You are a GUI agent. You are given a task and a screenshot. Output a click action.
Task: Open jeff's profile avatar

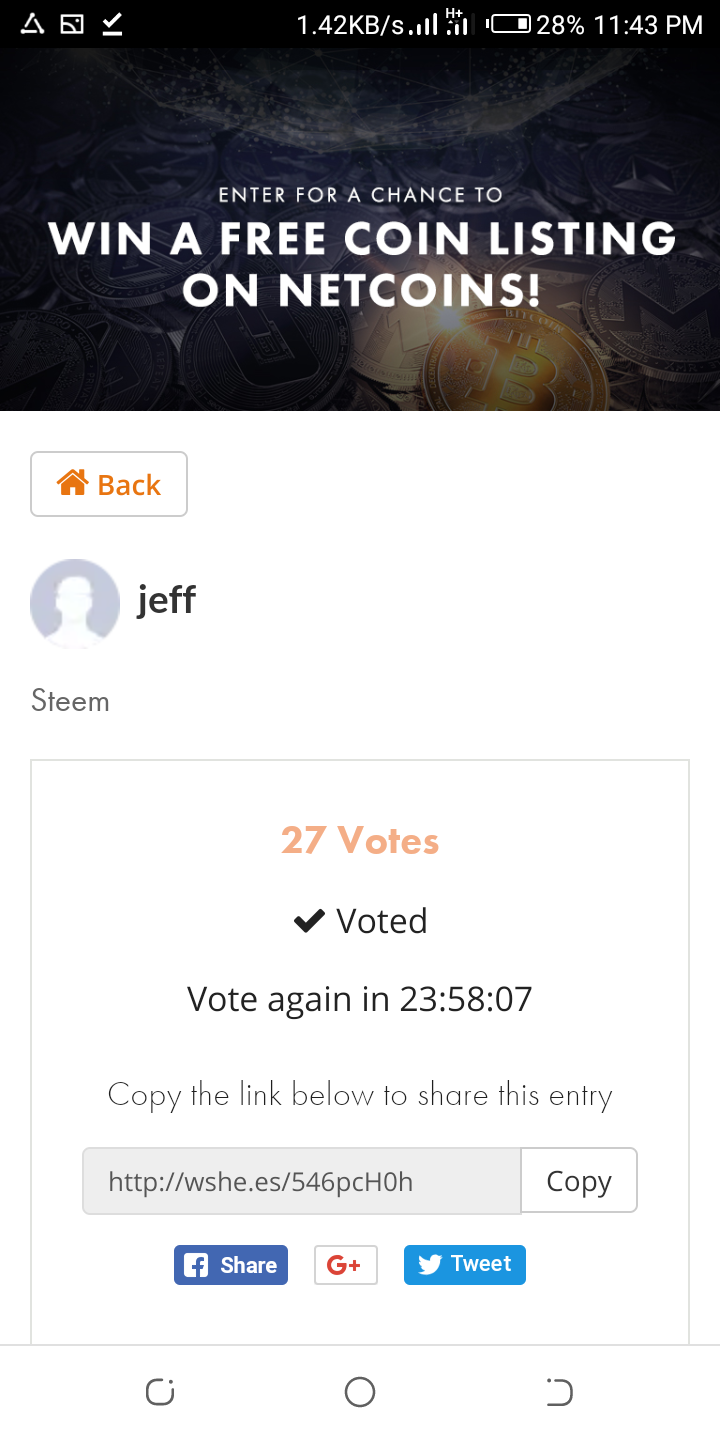click(75, 603)
